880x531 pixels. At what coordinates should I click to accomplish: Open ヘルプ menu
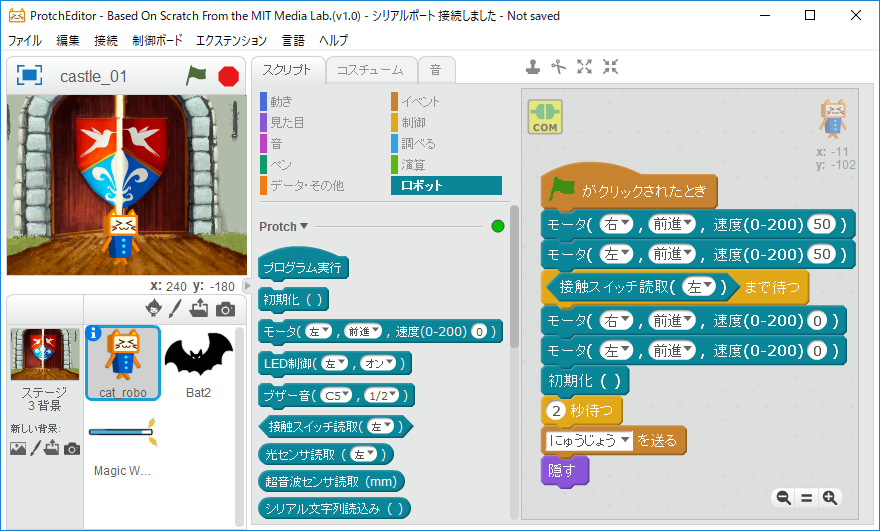(x=333, y=40)
